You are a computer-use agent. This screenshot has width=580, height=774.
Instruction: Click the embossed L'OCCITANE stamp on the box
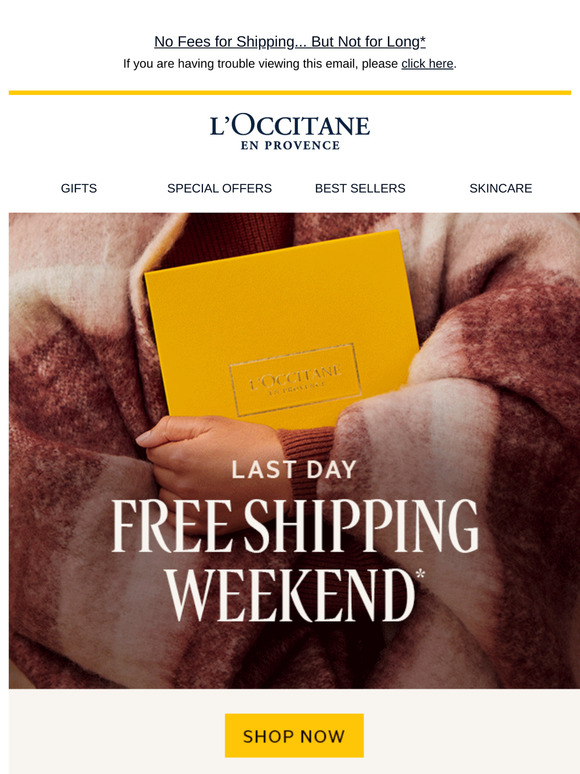pyautogui.click(x=295, y=380)
